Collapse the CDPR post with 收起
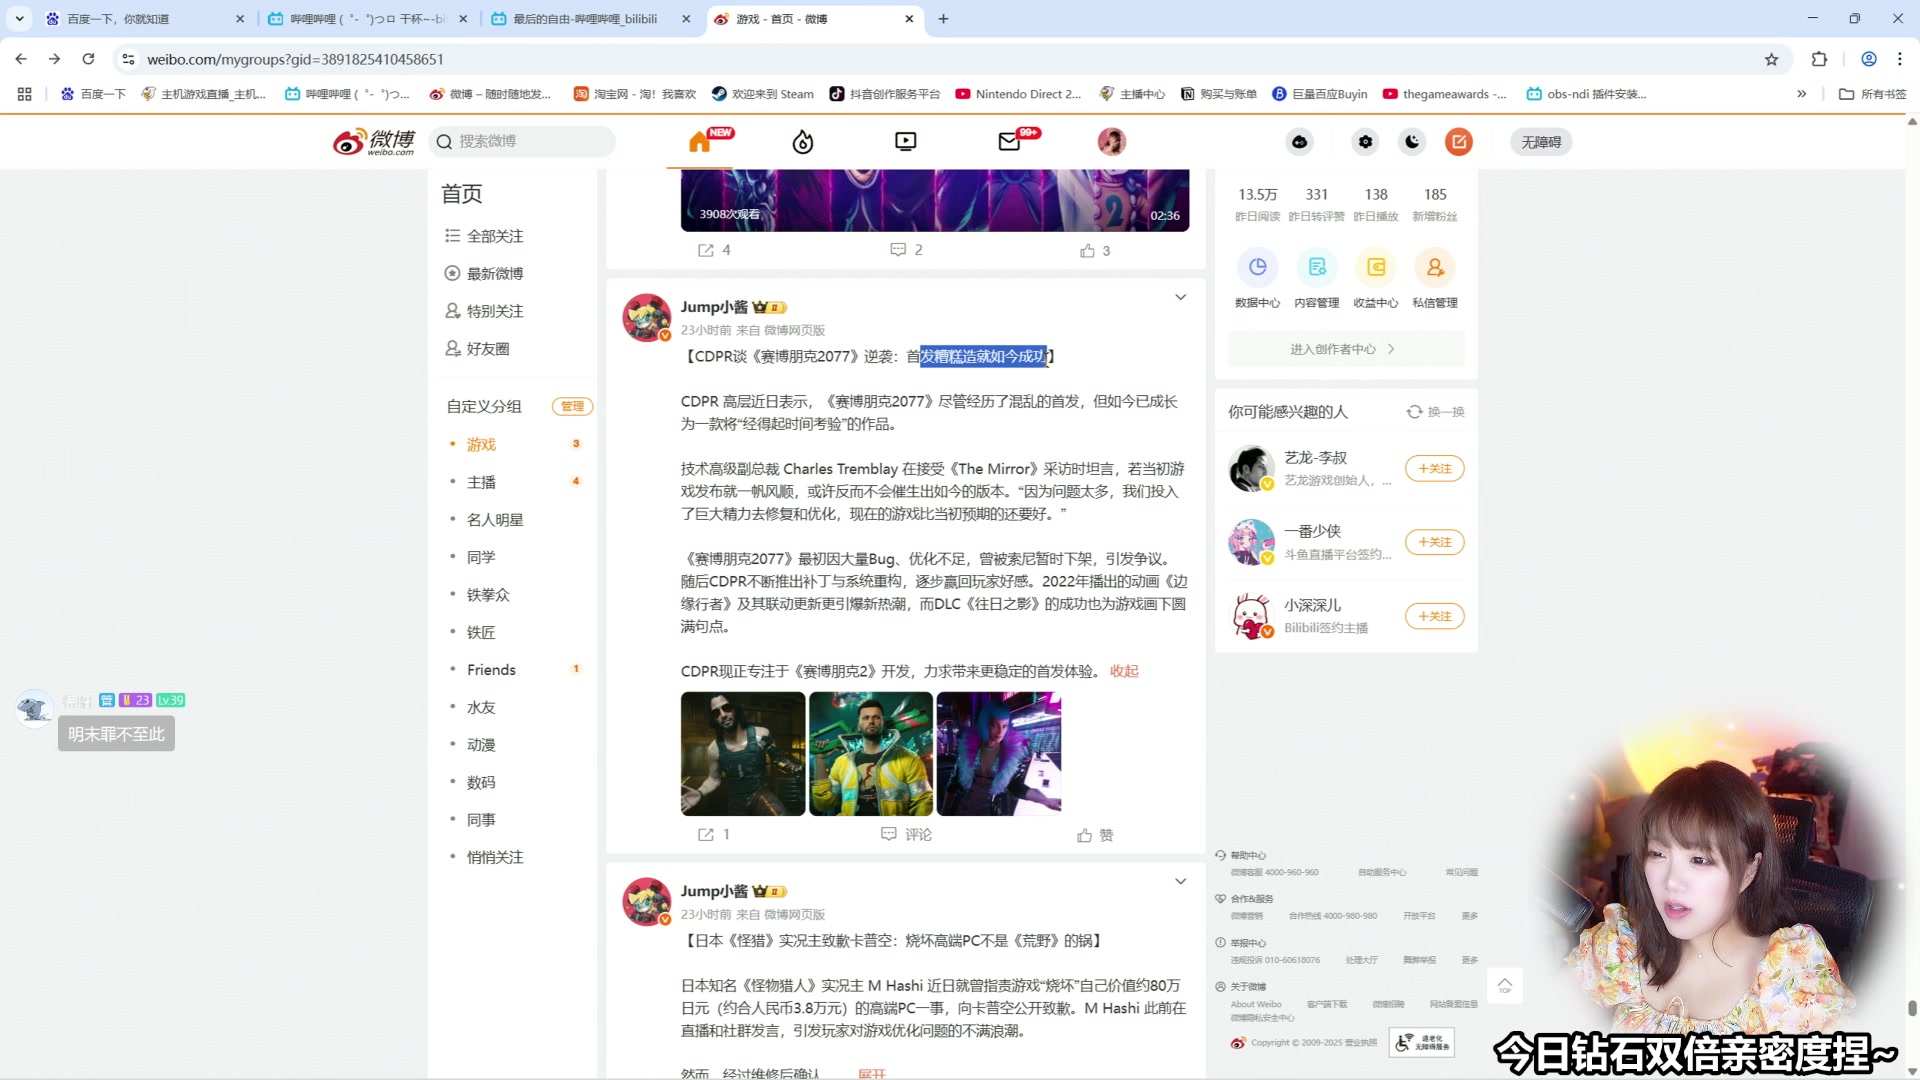The image size is (1920, 1080). (1124, 671)
